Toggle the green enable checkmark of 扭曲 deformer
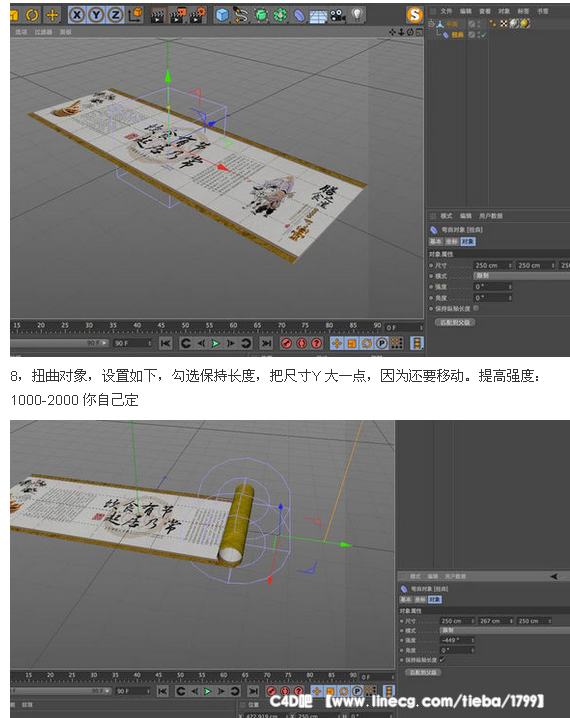The width and height of the screenshot is (570, 718). (483, 35)
